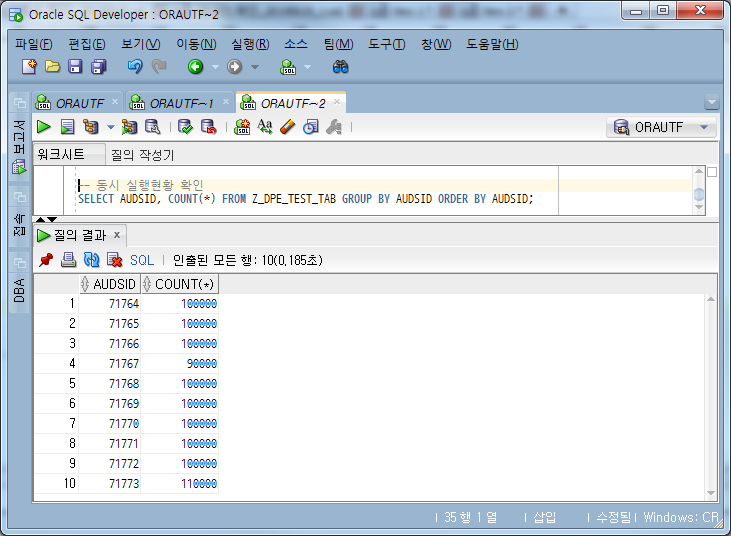Toggle upper/lower case with Aa icon
Screen dimensions: 731x536
click(x=265, y=127)
